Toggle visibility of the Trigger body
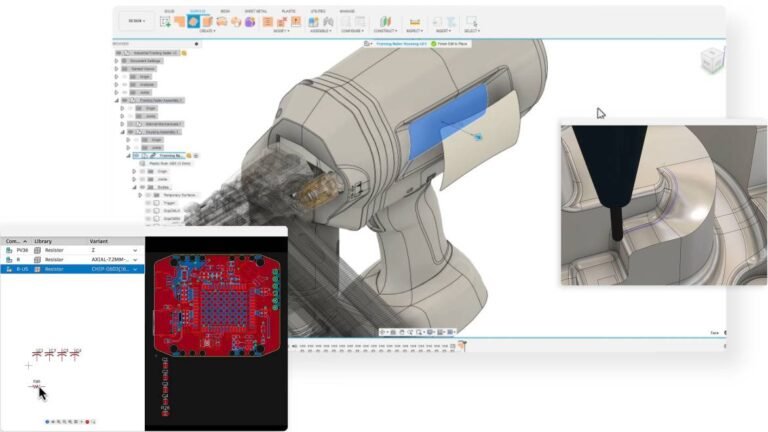The width and height of the screenshot is (768, 432). tap(148, 203)
